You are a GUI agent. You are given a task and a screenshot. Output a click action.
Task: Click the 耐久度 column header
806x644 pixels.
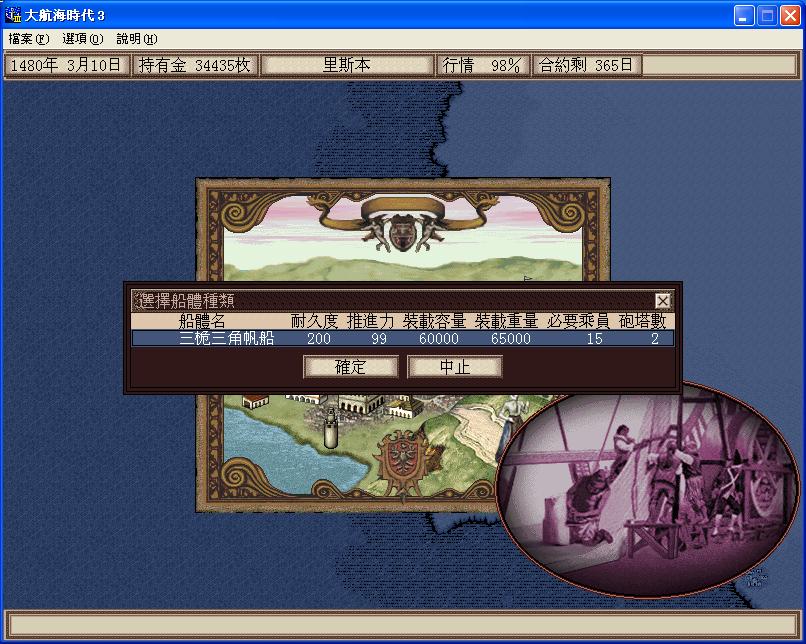[x=315, y=321]
